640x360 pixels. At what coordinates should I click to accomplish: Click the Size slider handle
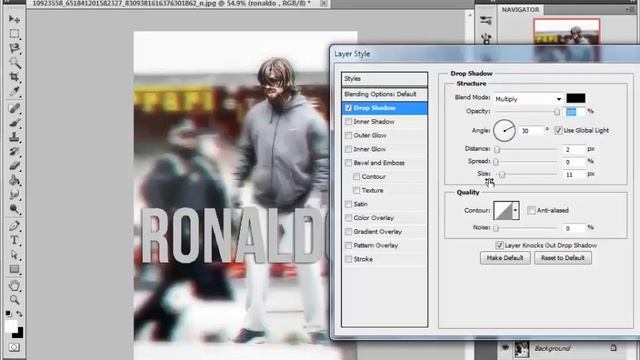(x=502, y=175)
